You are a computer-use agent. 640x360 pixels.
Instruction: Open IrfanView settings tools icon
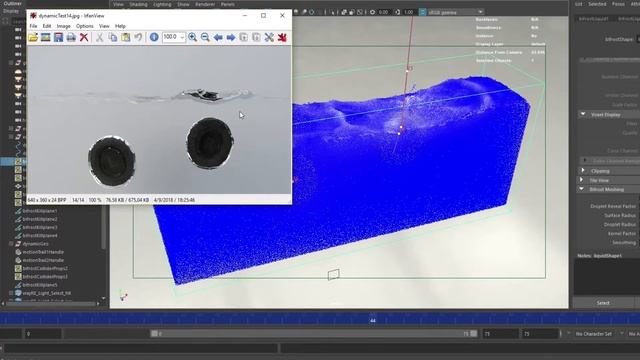[269, 38]
